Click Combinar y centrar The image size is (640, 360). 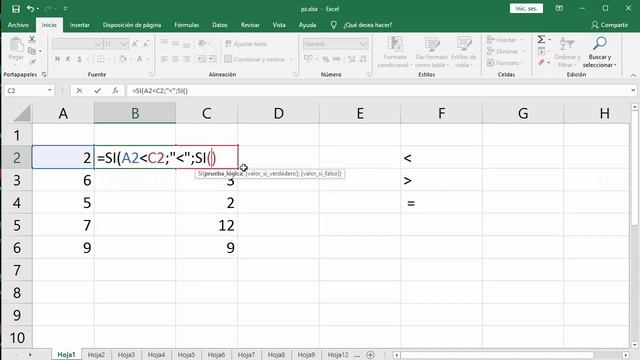(x=255, y=59)
